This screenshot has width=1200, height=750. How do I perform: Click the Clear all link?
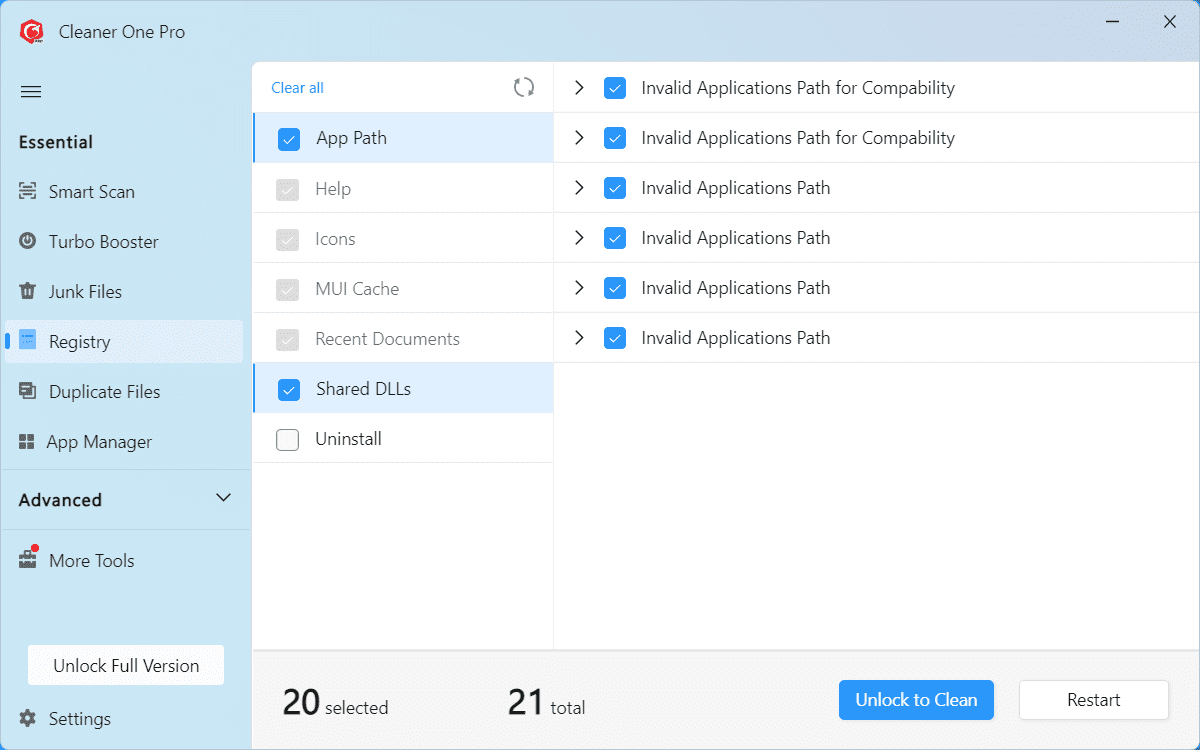click(x=298, y=88)
